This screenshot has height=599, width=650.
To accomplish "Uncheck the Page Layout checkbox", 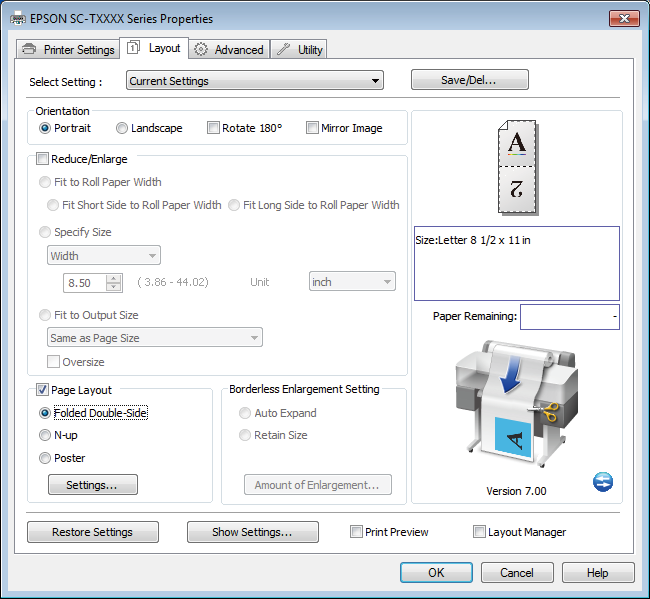I will [x=74, y=390].
